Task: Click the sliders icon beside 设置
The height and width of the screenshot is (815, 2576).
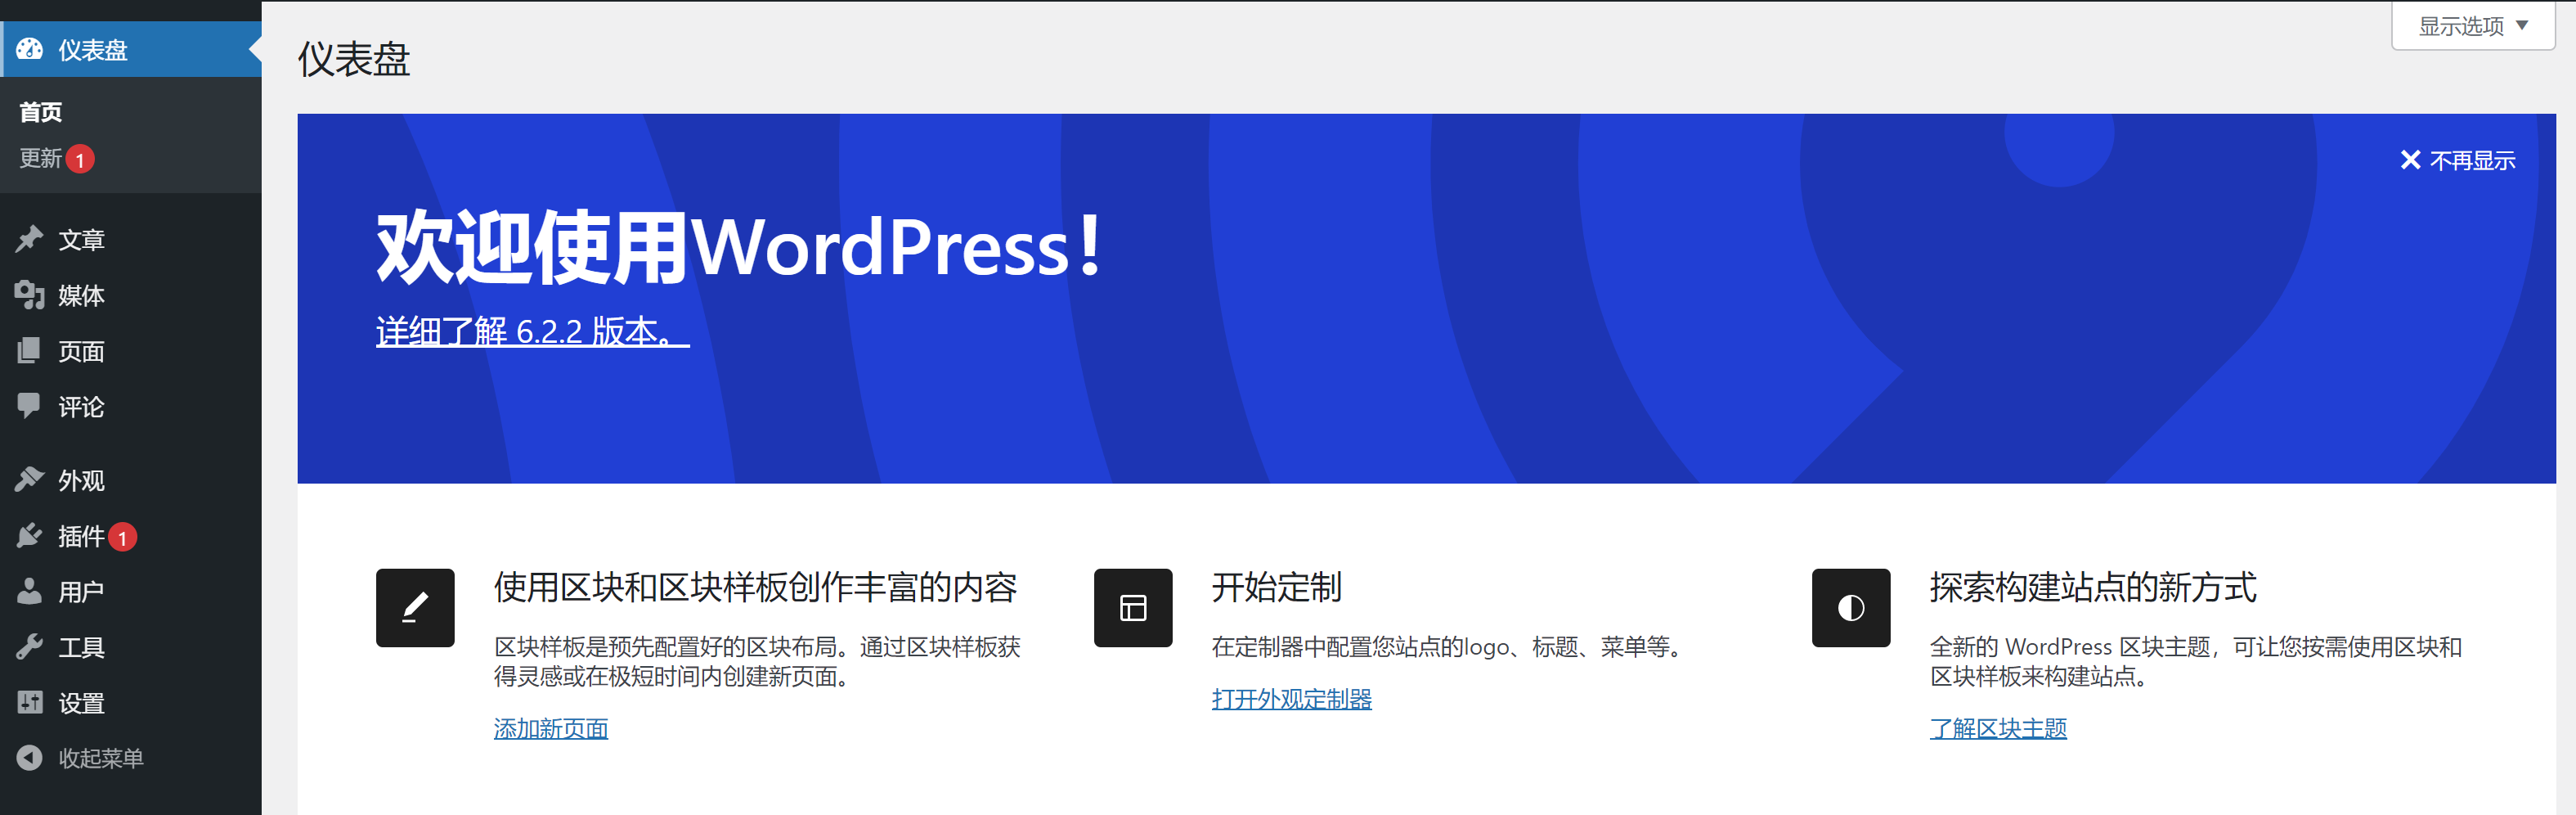Action: (30, 703)
